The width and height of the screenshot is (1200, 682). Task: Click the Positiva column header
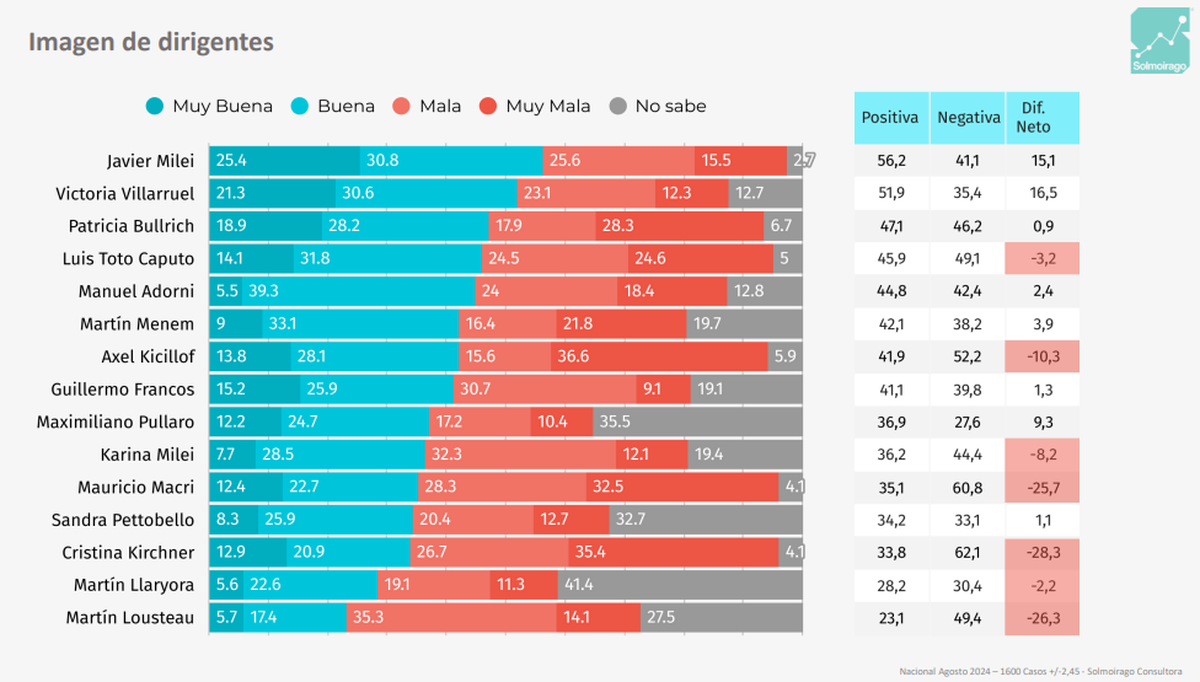tap(890, 118)
